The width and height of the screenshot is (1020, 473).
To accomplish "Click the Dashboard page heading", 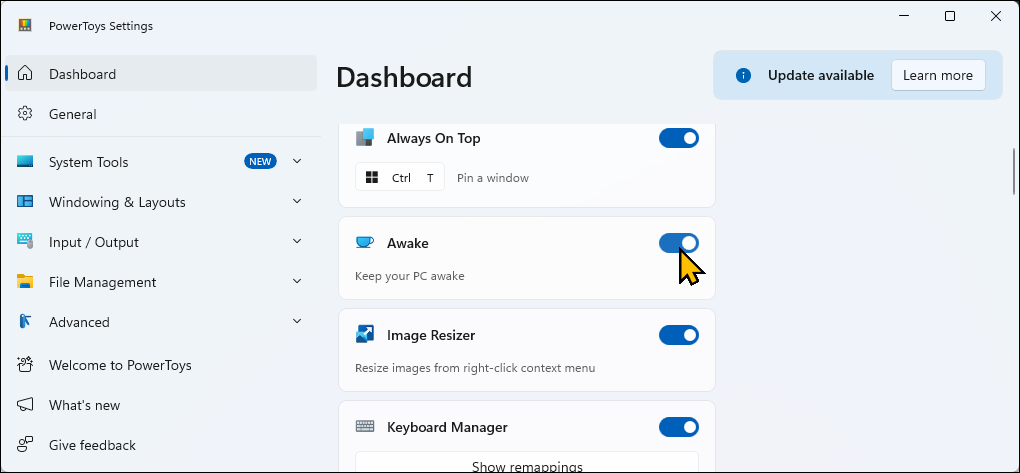I will coord(404,77).
